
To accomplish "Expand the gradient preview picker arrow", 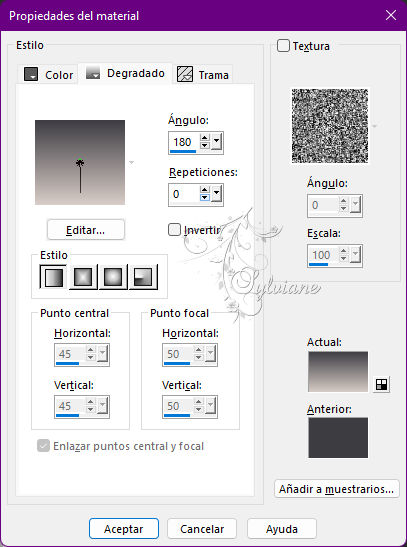I will pos(131,162).
